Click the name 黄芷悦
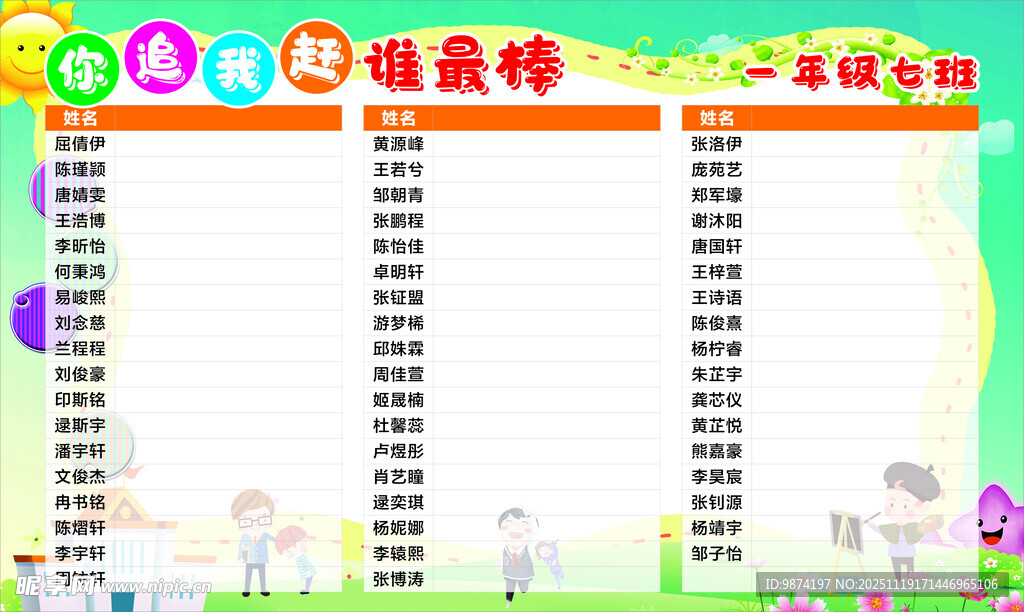This screenshot has height=612, width=1024. (716, 425)
